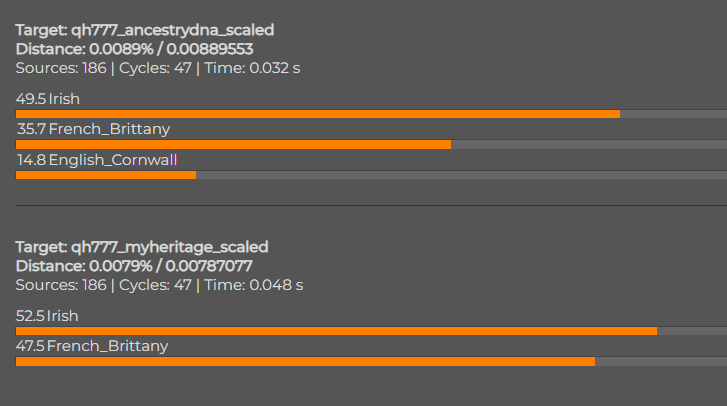Screen dimensions: 727x406
Task: Click the Target qh777_myheritage_scaled heading
Action: [x=142, y=247]
